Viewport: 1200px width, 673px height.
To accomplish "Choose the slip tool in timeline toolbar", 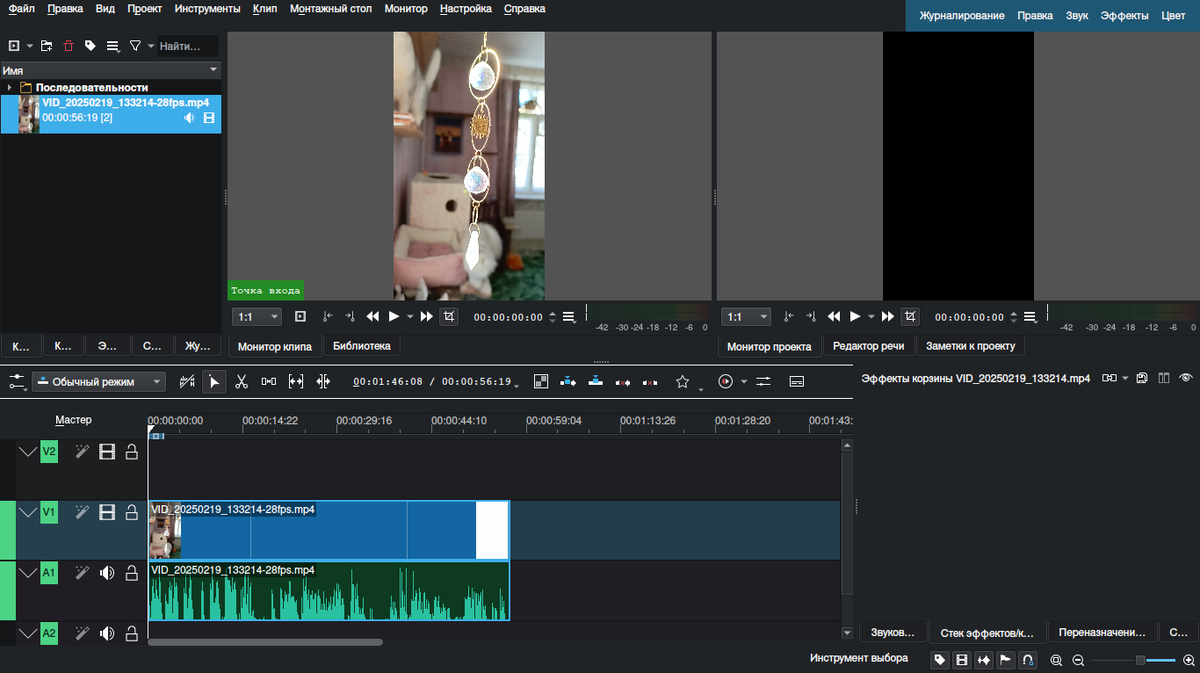I will [296, 381].
